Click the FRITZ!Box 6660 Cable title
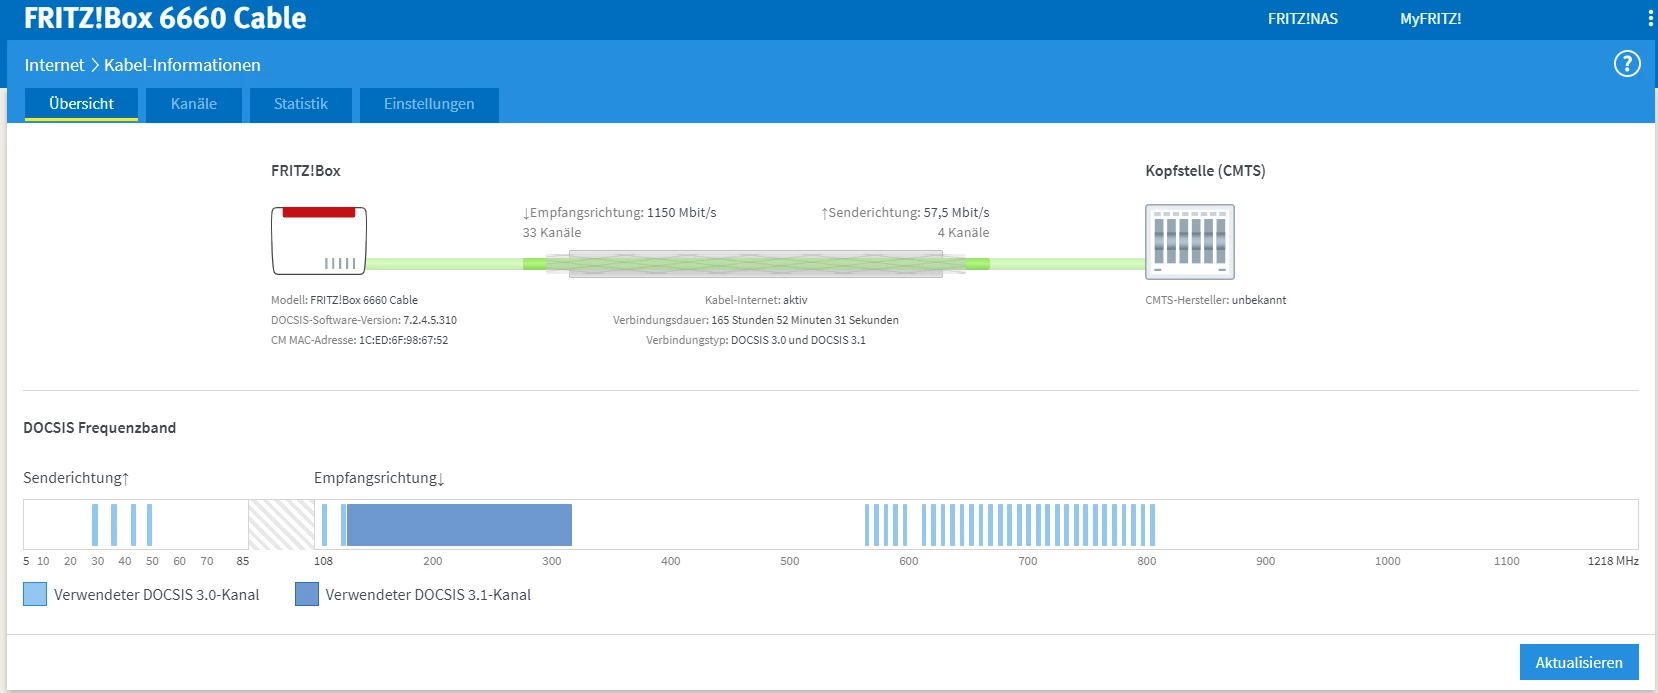Viewport: 1658px width, 693px height. (165, 18)
